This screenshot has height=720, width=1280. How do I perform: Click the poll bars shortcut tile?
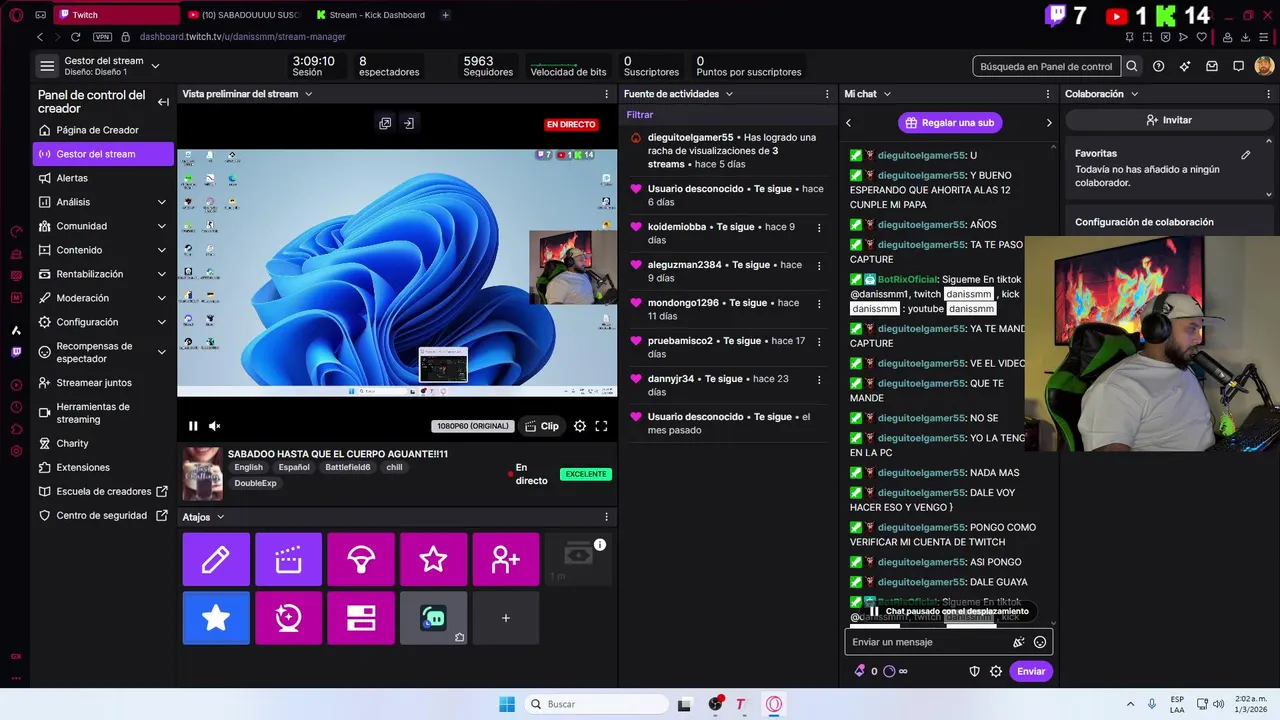pyautogui.click(x=361, y=618)
